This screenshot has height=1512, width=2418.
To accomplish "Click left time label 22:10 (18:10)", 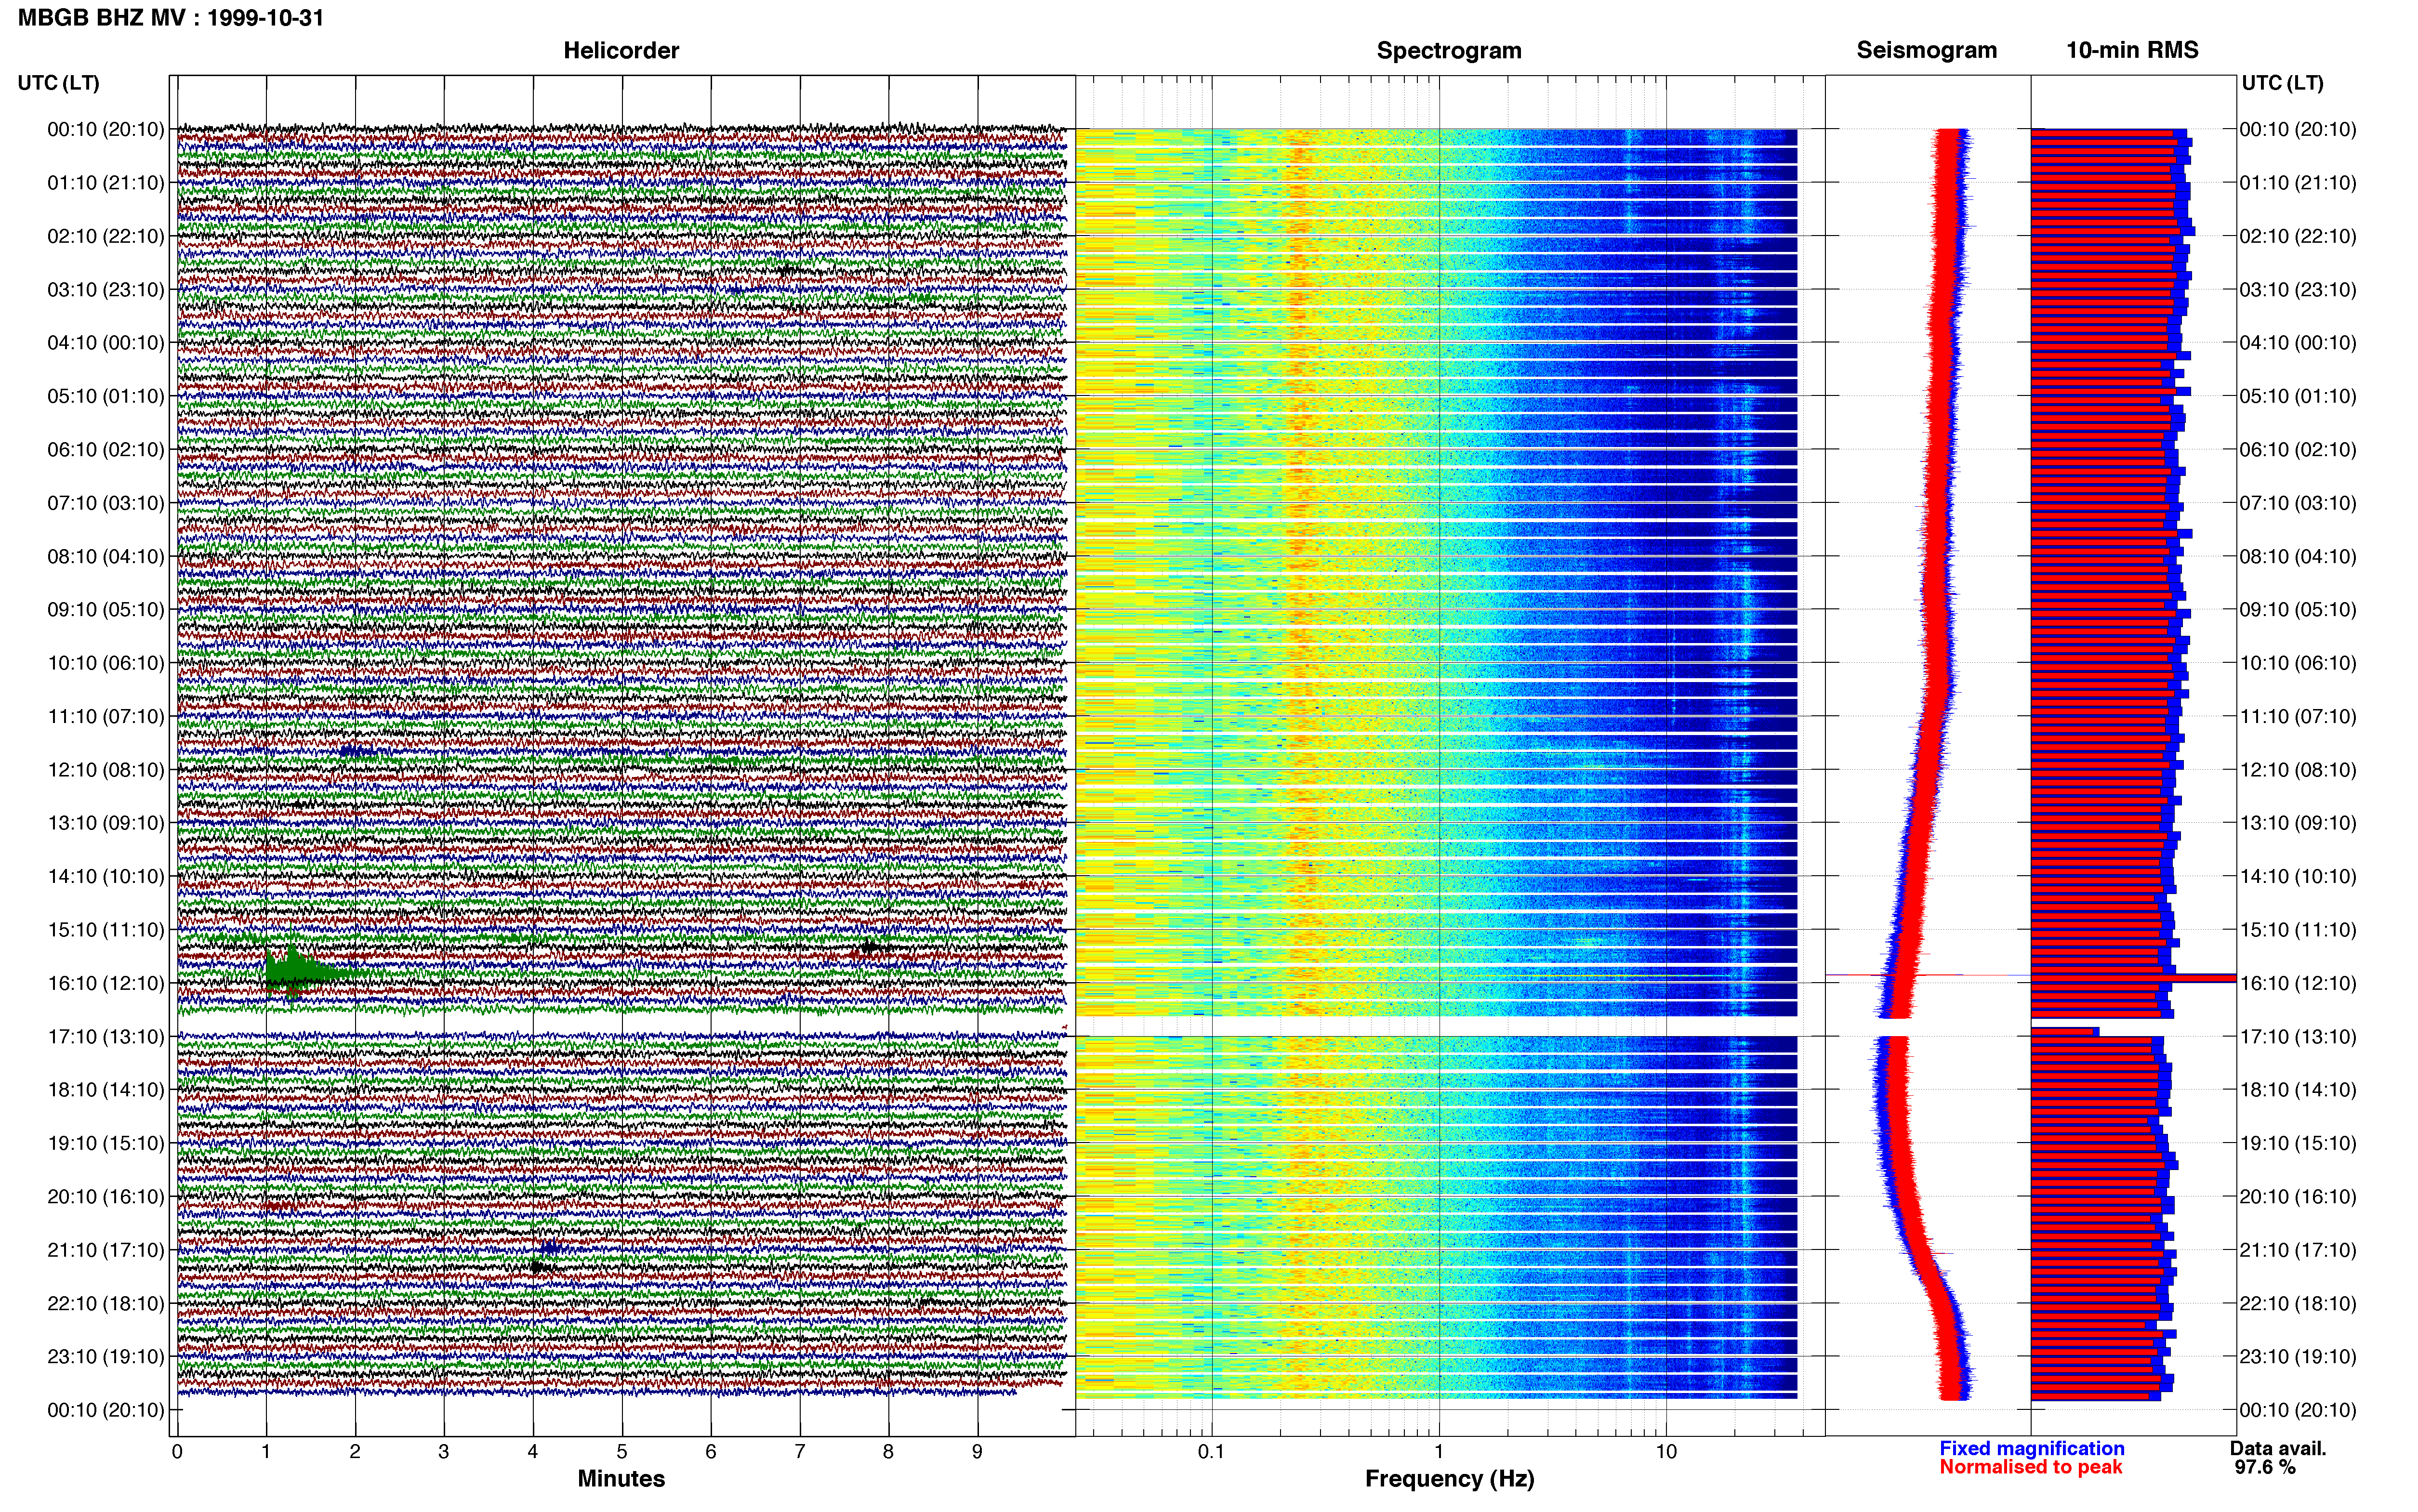I will 106,1303.
